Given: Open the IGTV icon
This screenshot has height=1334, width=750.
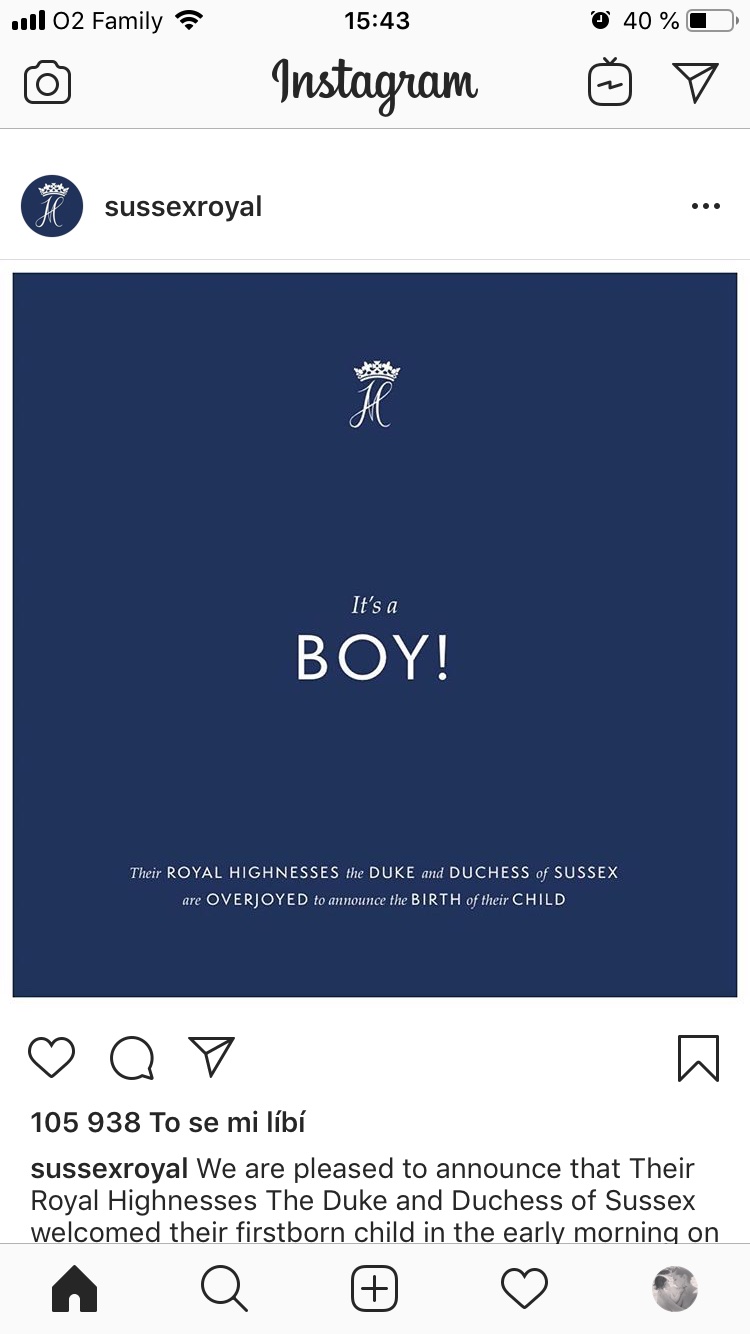Looking at the screenshot, I should click(x=610, y=83).
